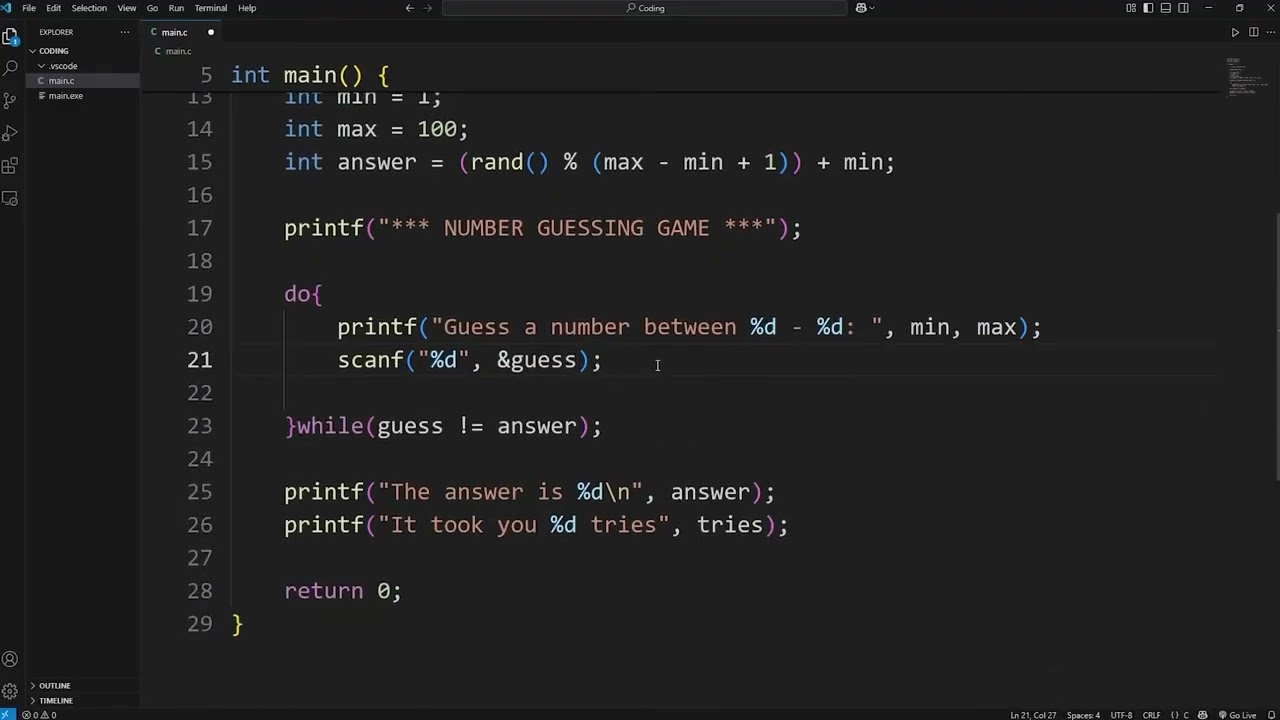Click the CRLF end-of-line status entry
This screenshot has width=1280, height=720.
point(1151,715)
